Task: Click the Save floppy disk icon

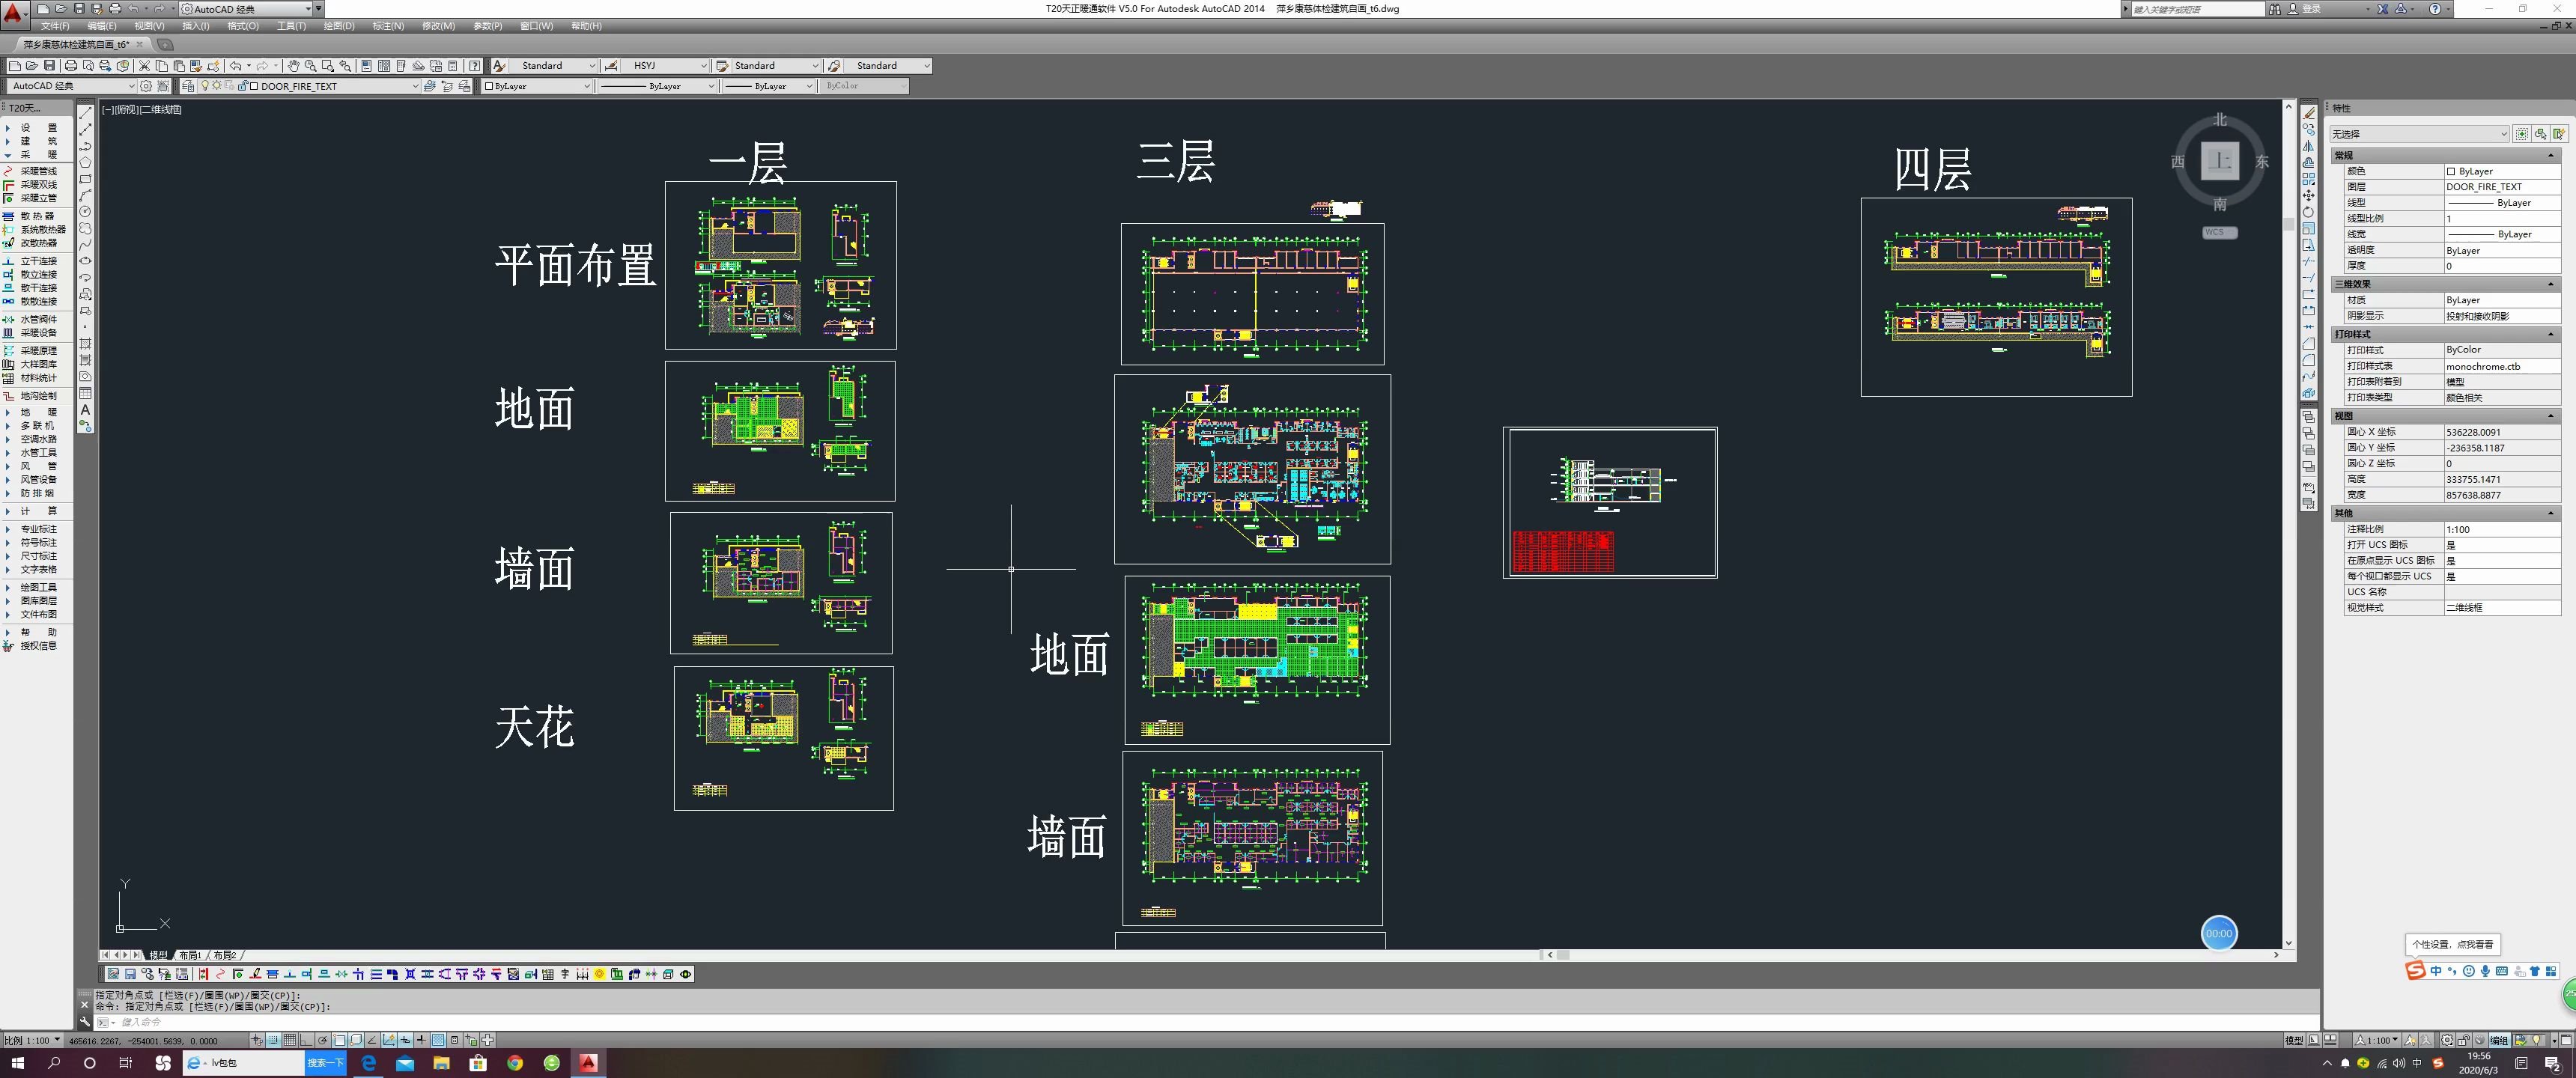Action: 49,66
